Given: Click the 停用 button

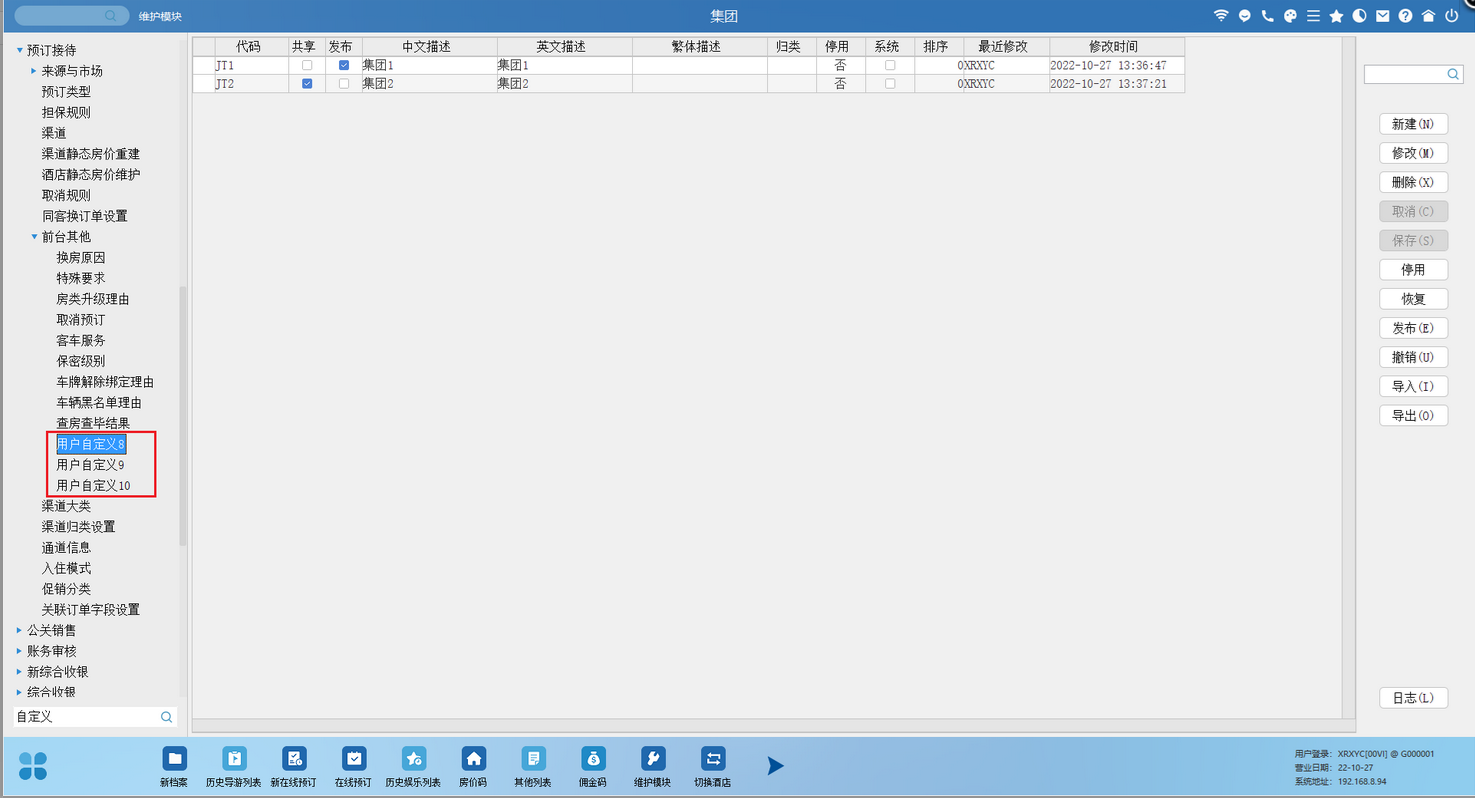Looking at the screenshot, I should point(1413,270).
